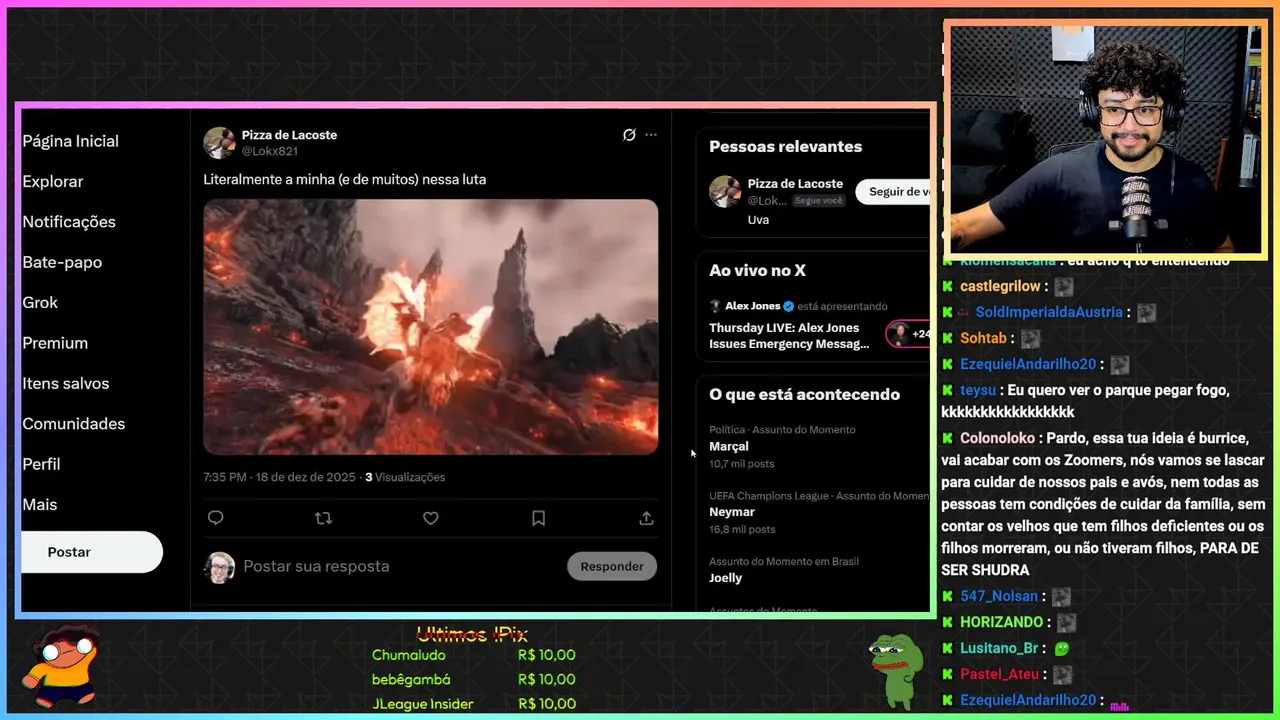The image size is (1280, 720).
Task: Expand the Mais menu
Action: point(40,505)
